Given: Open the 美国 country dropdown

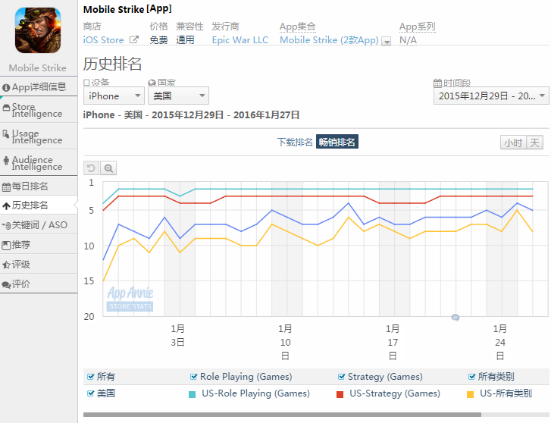Looking at the screenshot, I should 178,96.
